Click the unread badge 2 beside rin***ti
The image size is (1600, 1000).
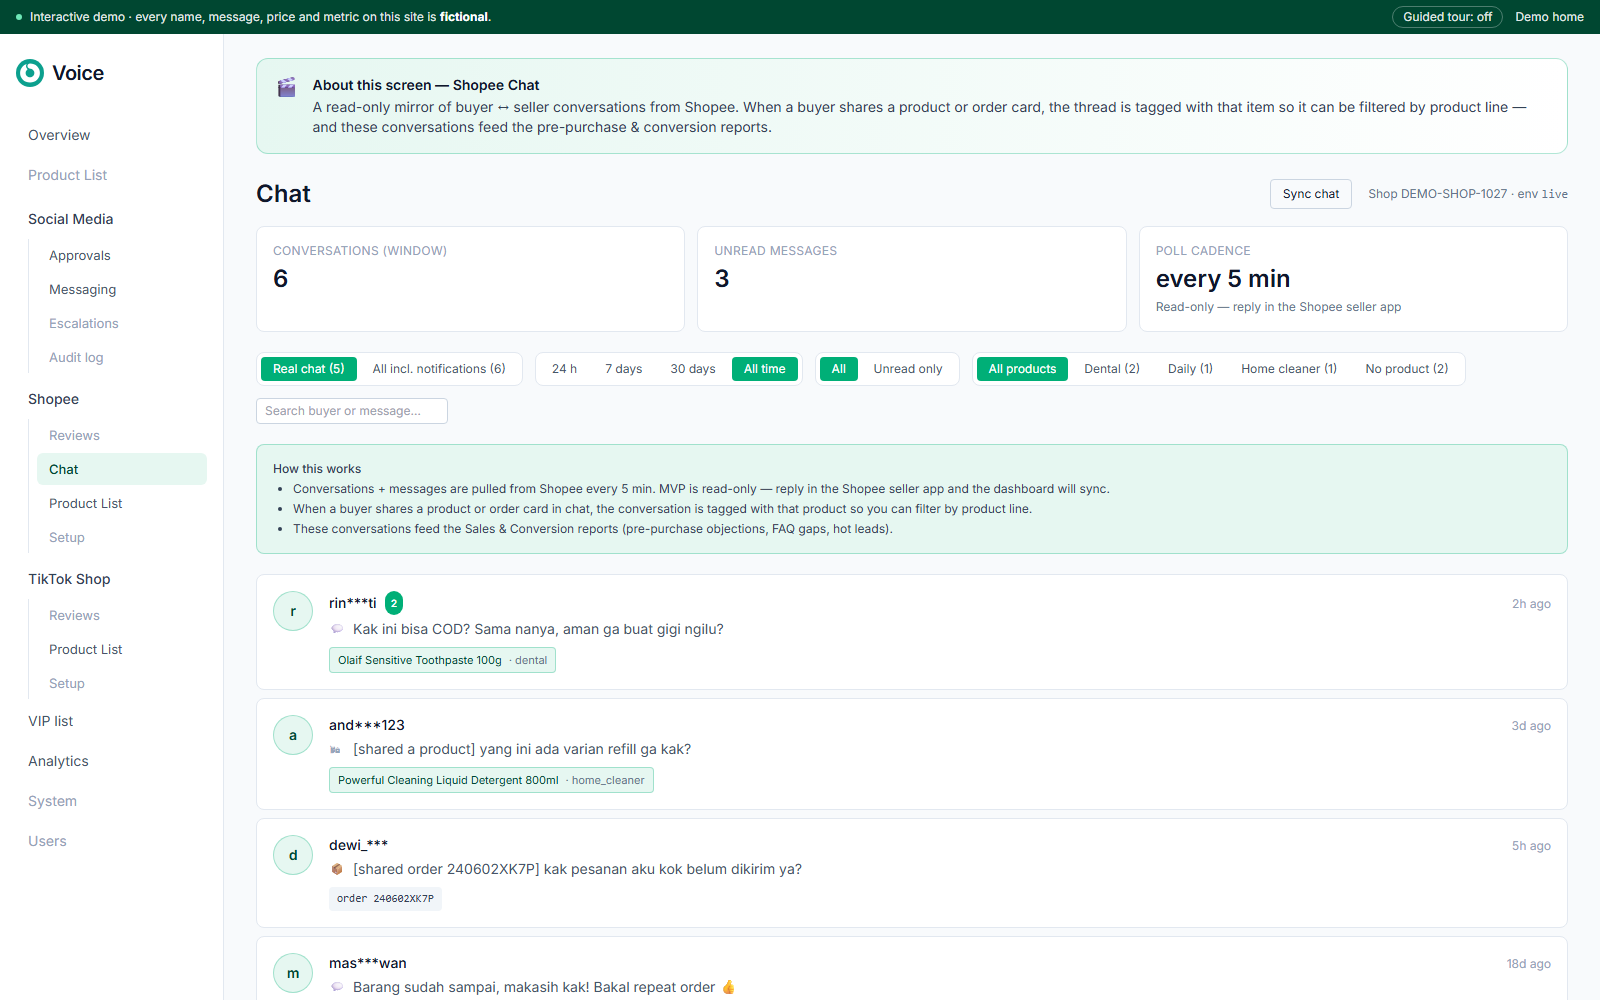click(394, 603)
